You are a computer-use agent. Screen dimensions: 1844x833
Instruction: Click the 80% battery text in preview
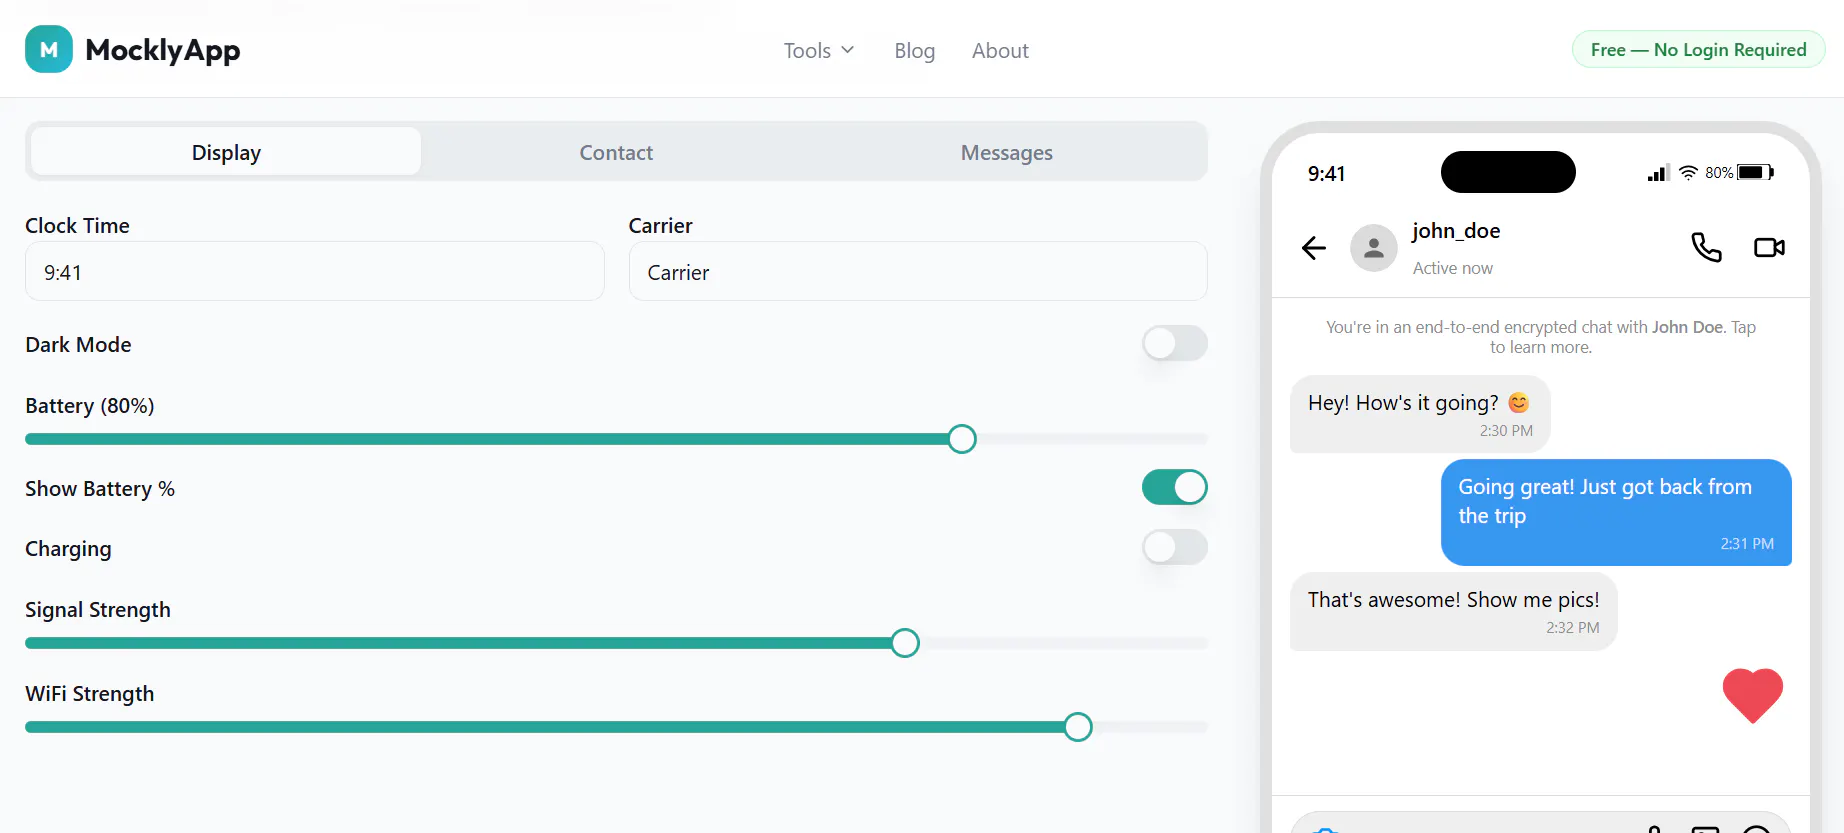[x=1719, y=173]
